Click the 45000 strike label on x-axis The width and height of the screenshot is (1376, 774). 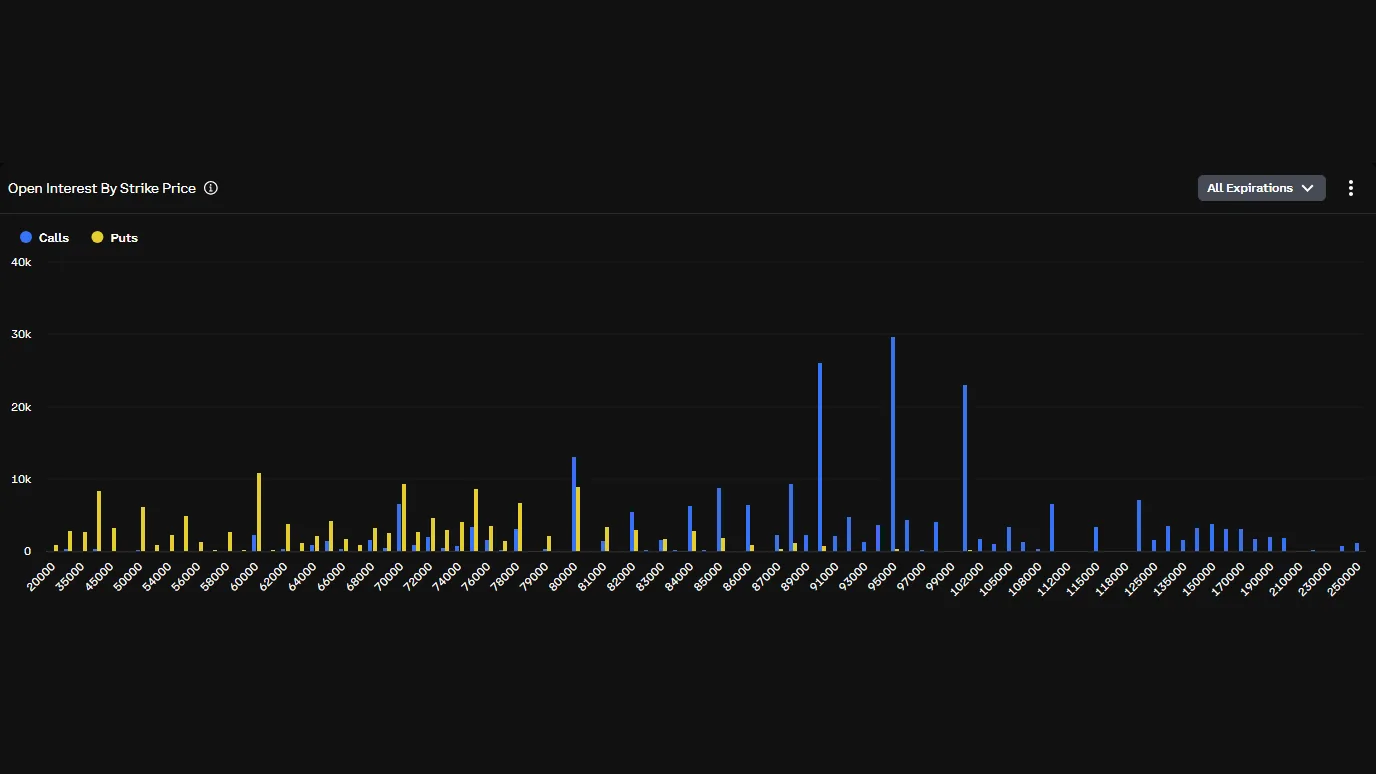(100, 576)
